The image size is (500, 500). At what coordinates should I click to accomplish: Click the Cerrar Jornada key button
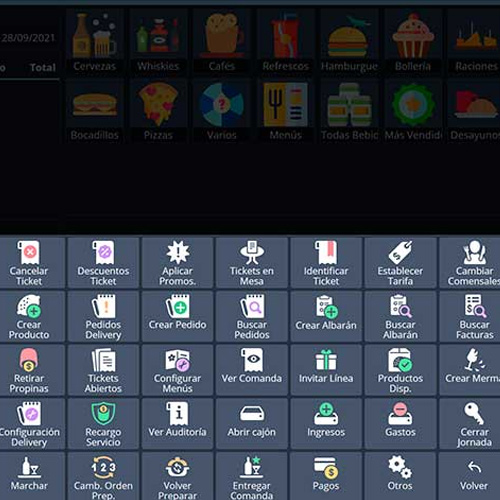point(474,424)
